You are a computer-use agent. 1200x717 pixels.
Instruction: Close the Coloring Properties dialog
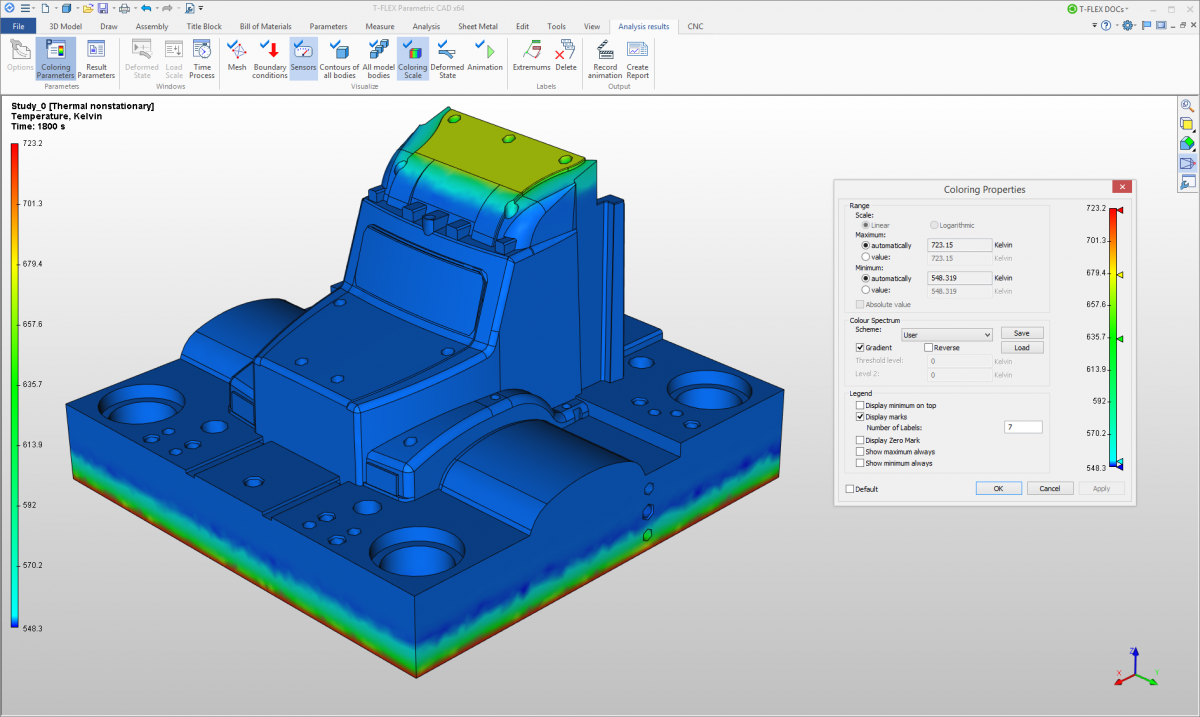click(1122, 187)
